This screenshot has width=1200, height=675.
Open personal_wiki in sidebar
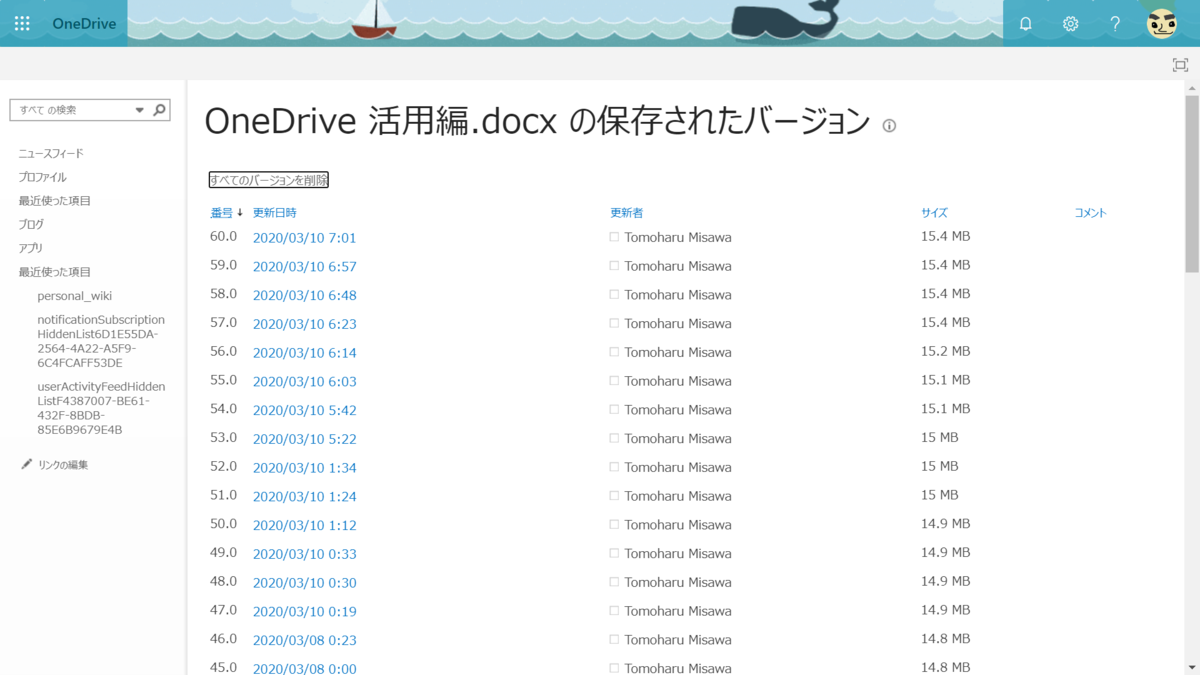point(74,296)
